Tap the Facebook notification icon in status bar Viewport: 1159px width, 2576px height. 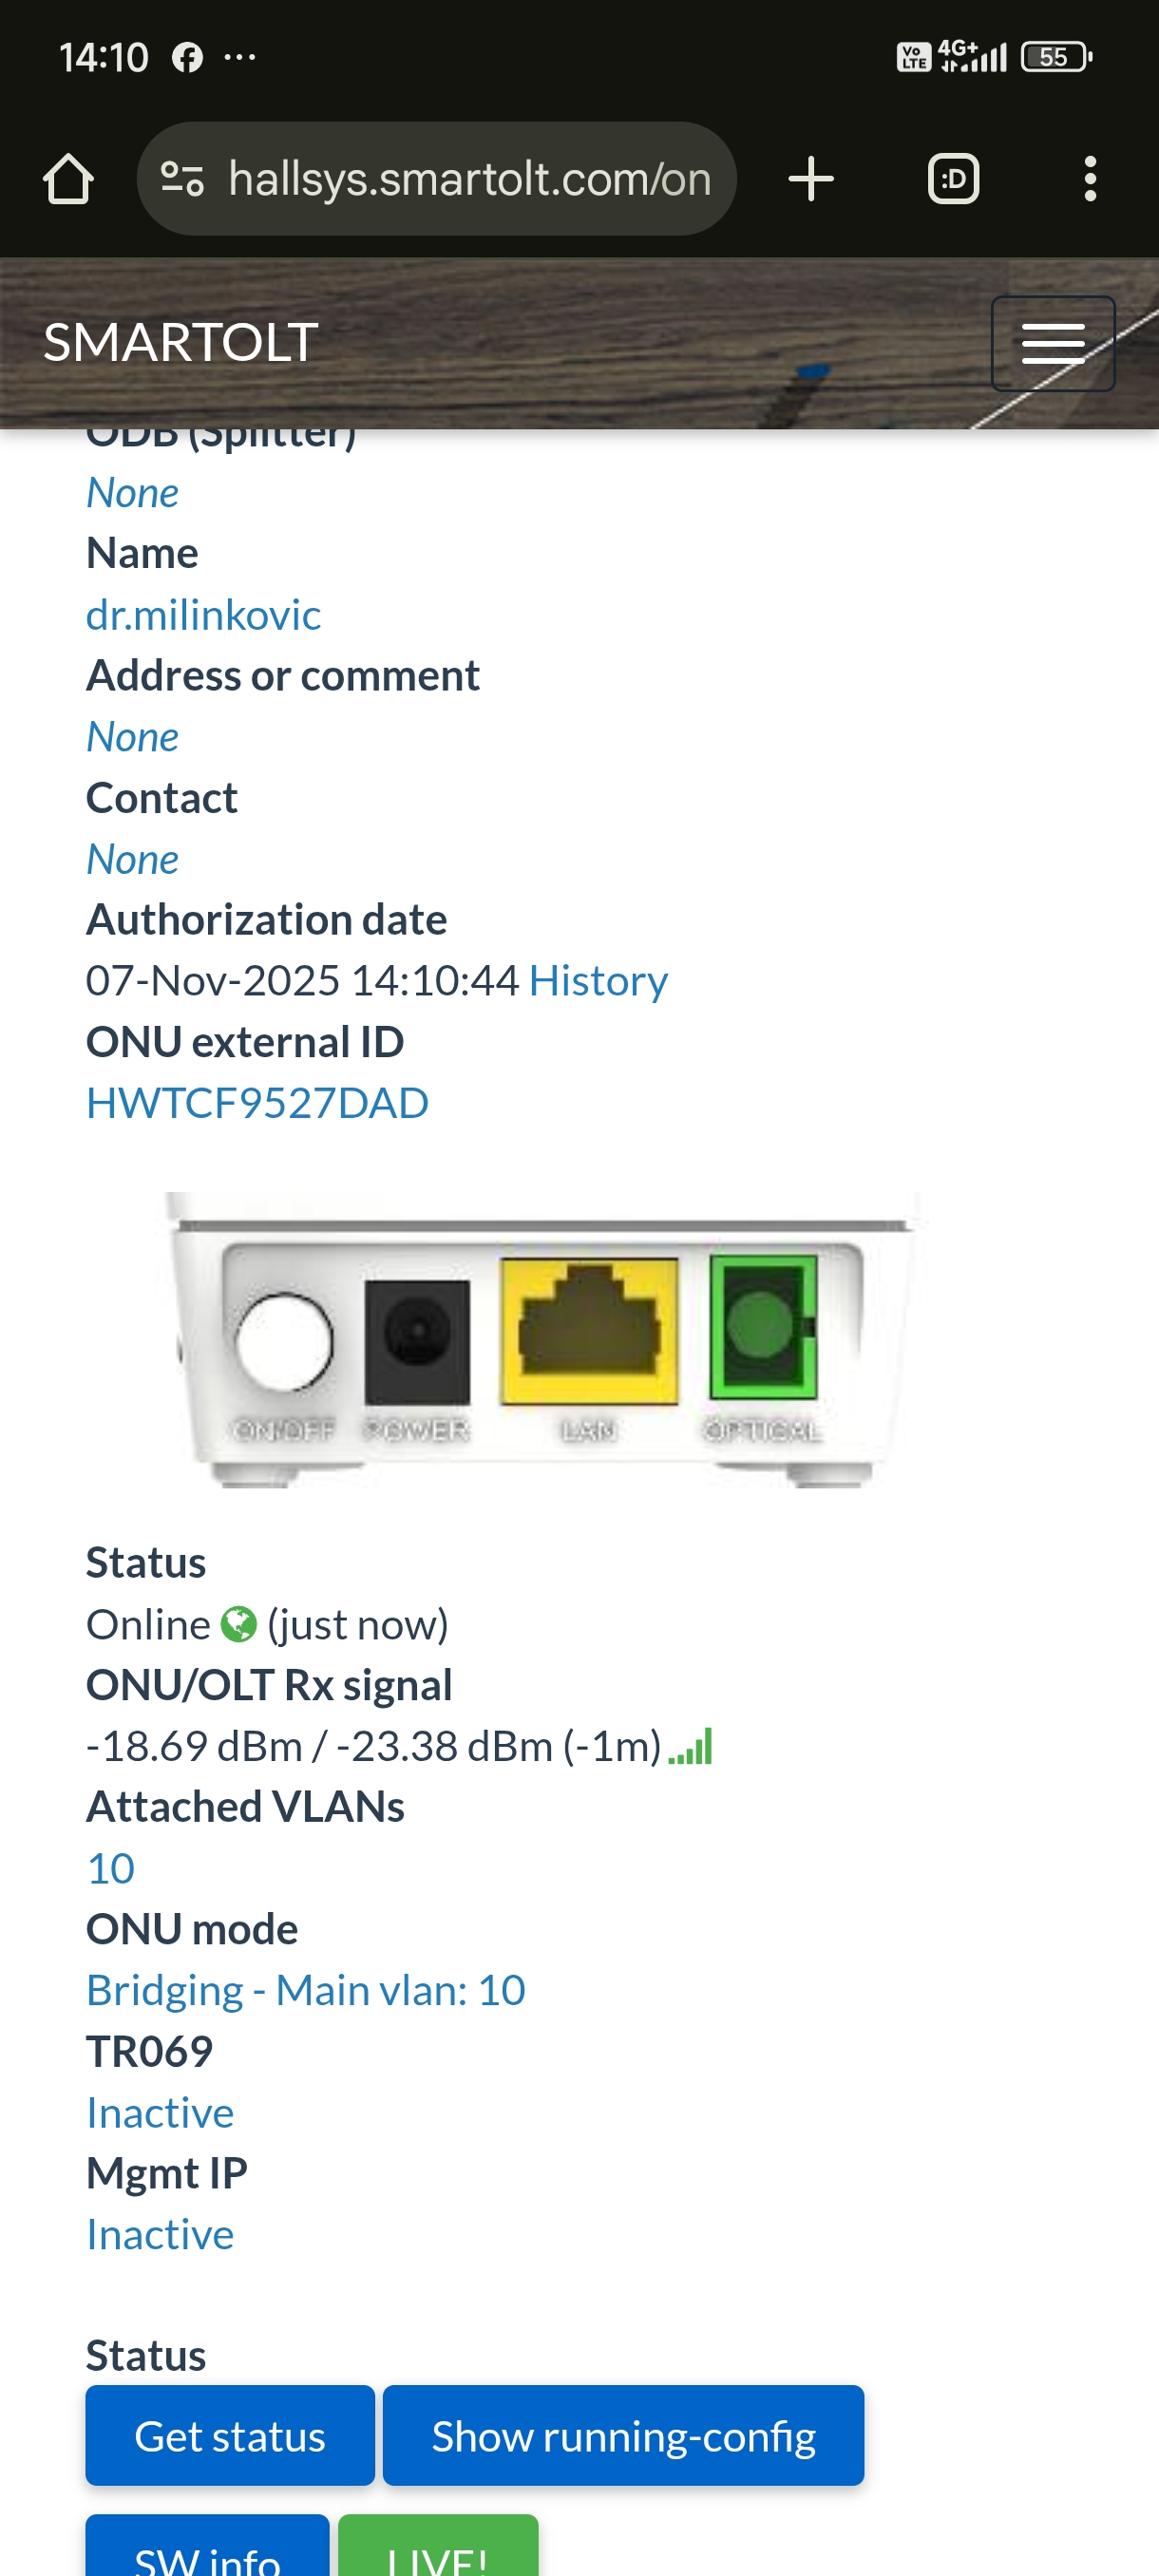click(187, 57)
